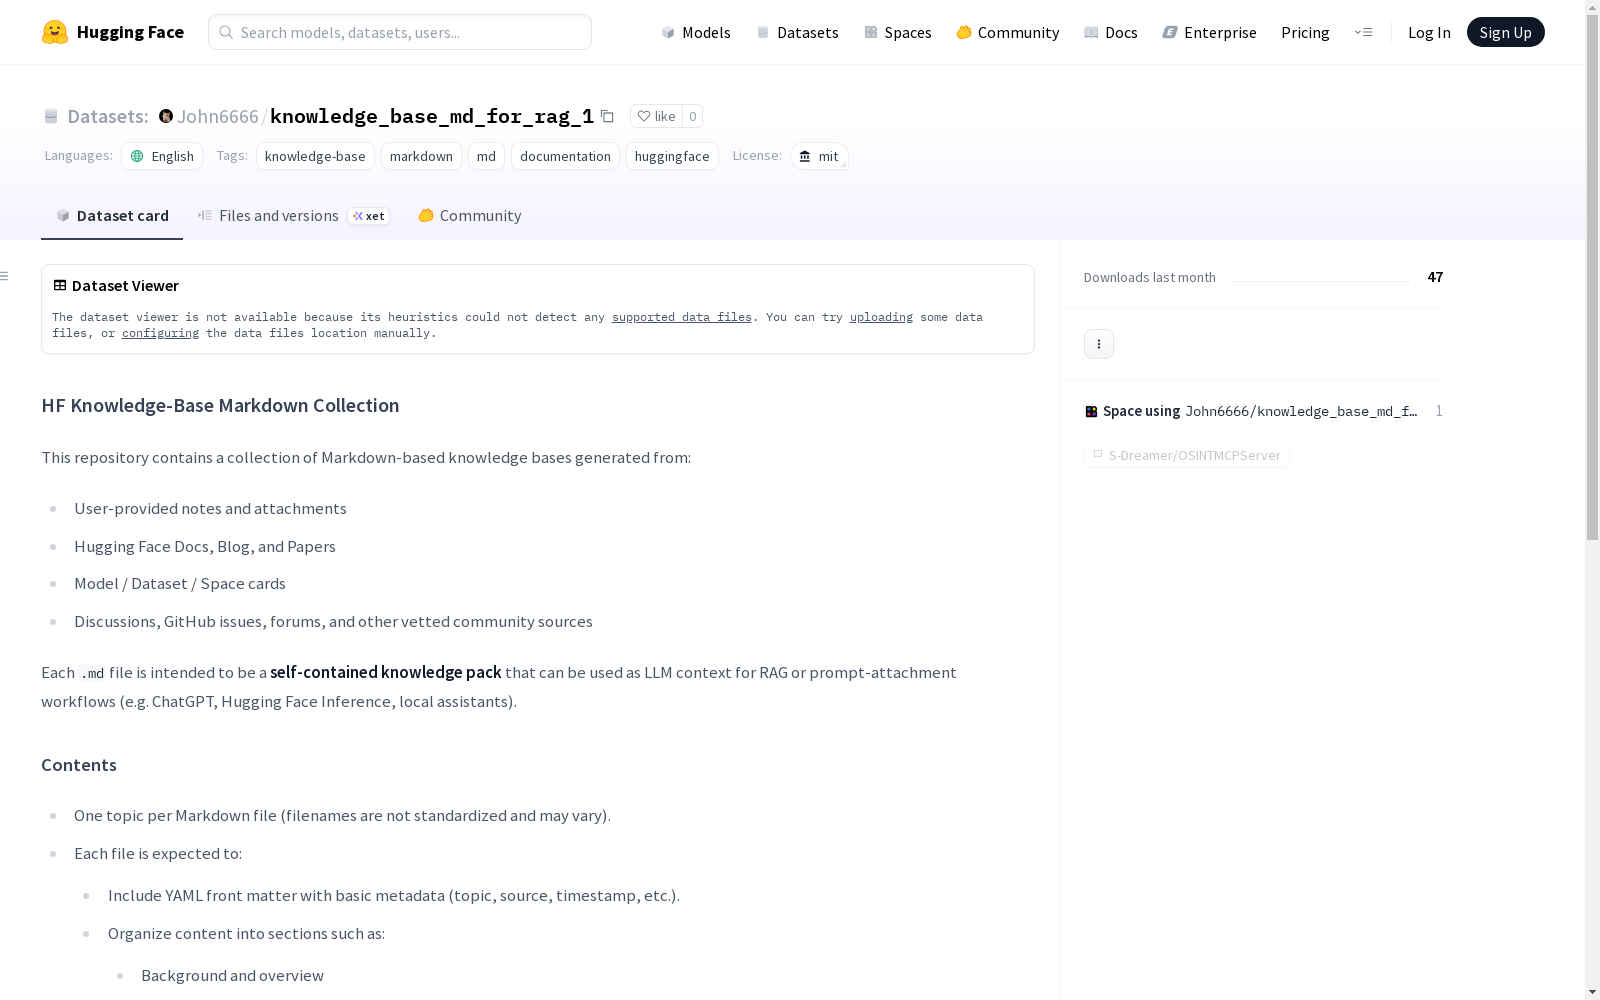Click the HF Knowledge-Base Markdown Collection heading

[x=220, y=405]
